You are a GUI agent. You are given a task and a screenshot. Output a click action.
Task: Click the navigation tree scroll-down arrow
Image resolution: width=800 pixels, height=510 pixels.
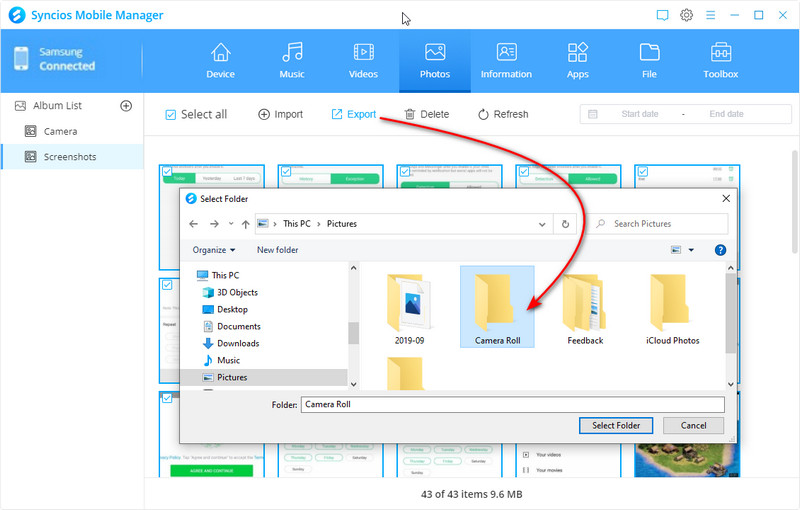(354, 385)
